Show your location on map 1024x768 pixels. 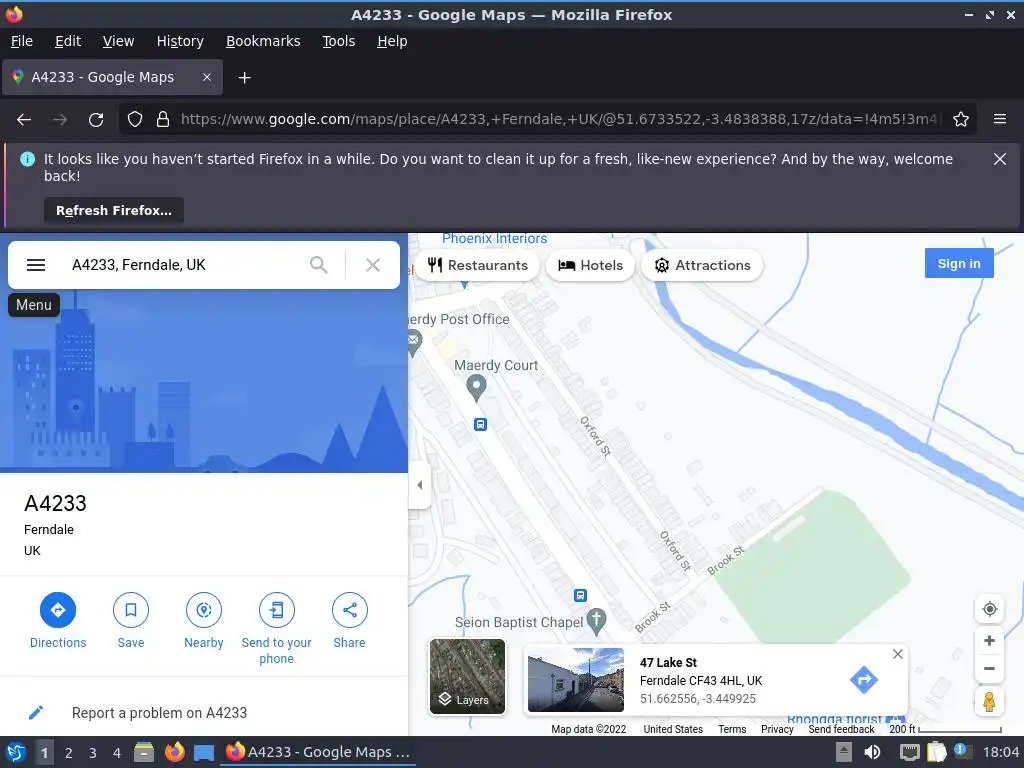[x=989, y=609]
